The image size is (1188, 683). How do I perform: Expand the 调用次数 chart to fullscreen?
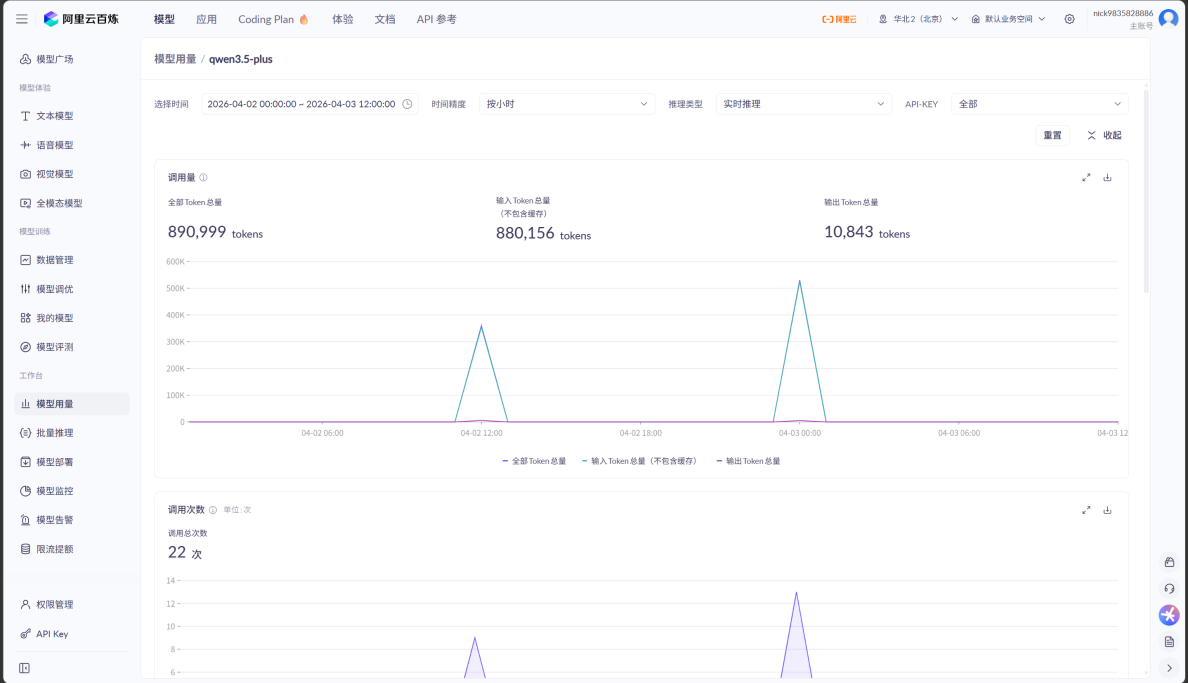point(1086,509)
